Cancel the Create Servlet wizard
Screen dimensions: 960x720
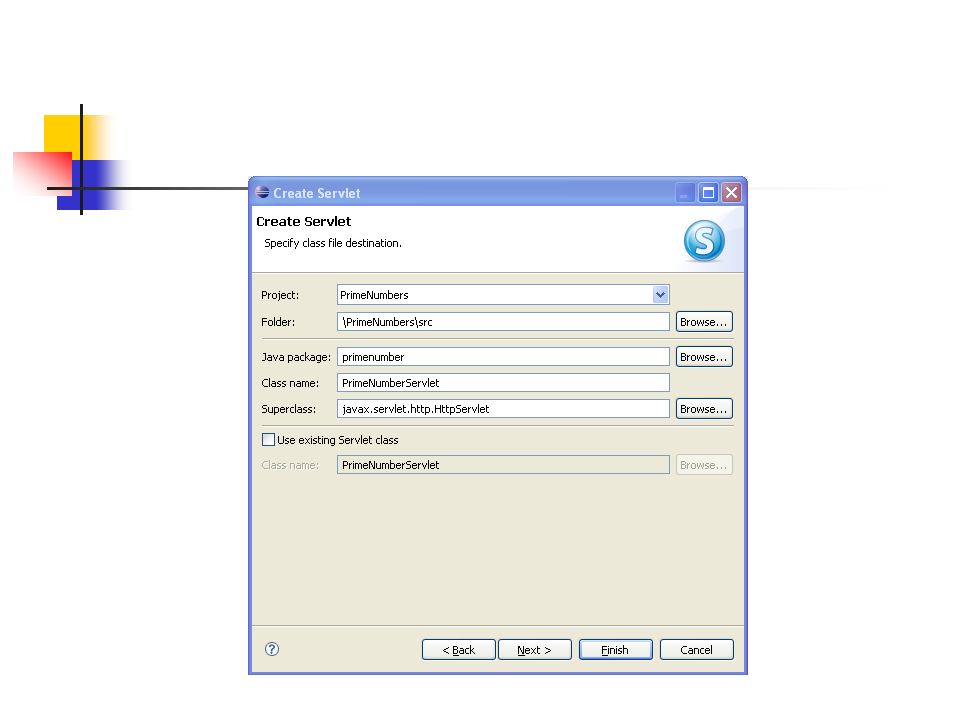[697, 650]
